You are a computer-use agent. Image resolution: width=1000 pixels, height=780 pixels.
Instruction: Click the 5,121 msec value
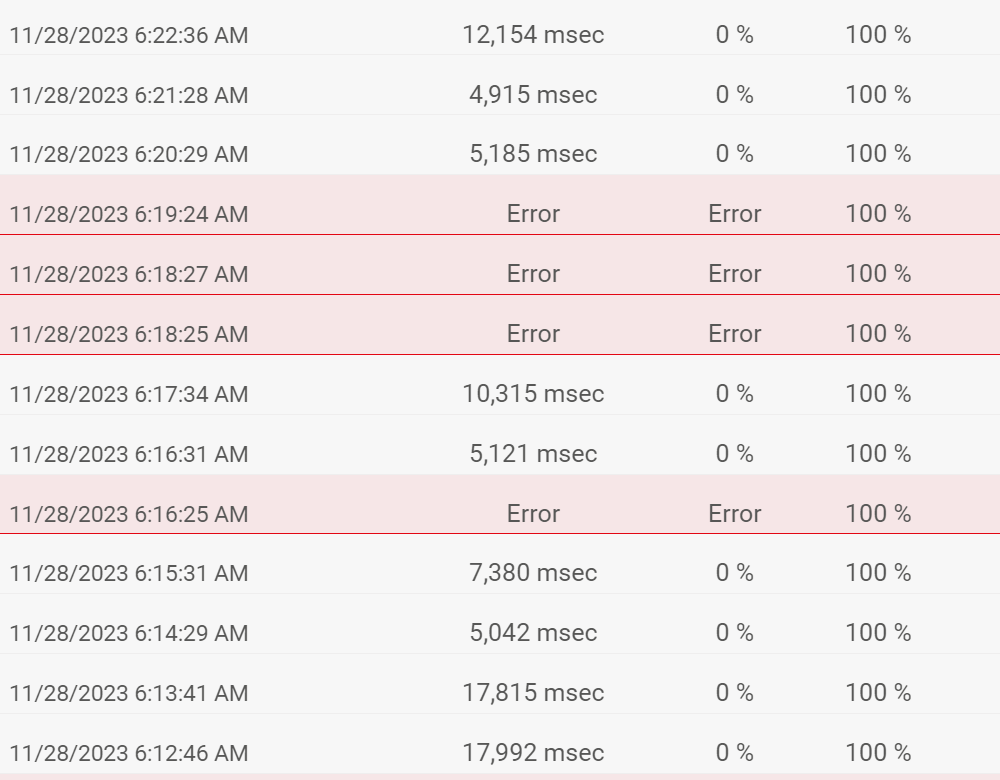(x=533, y=453)
